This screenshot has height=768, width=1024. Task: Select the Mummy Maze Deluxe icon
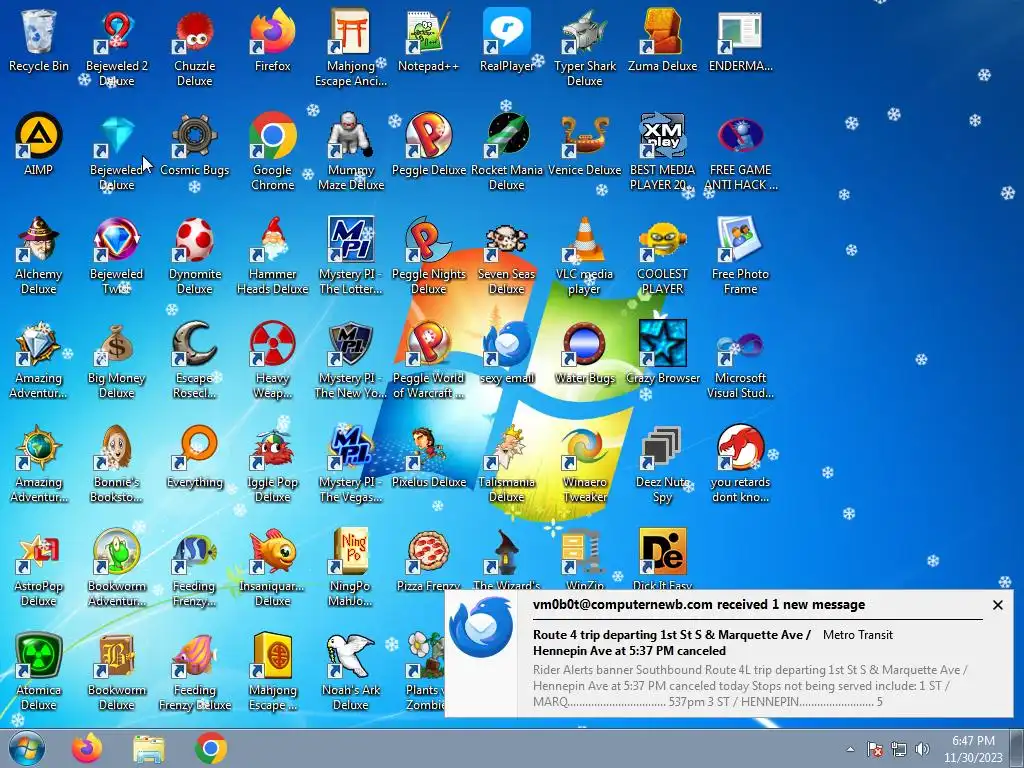tap(351, 152)
